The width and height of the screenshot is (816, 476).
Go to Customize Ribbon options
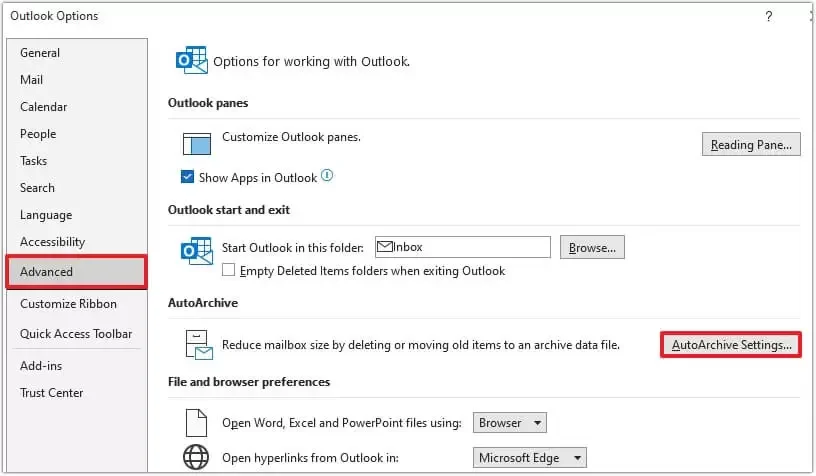click(x=68, y=304)
